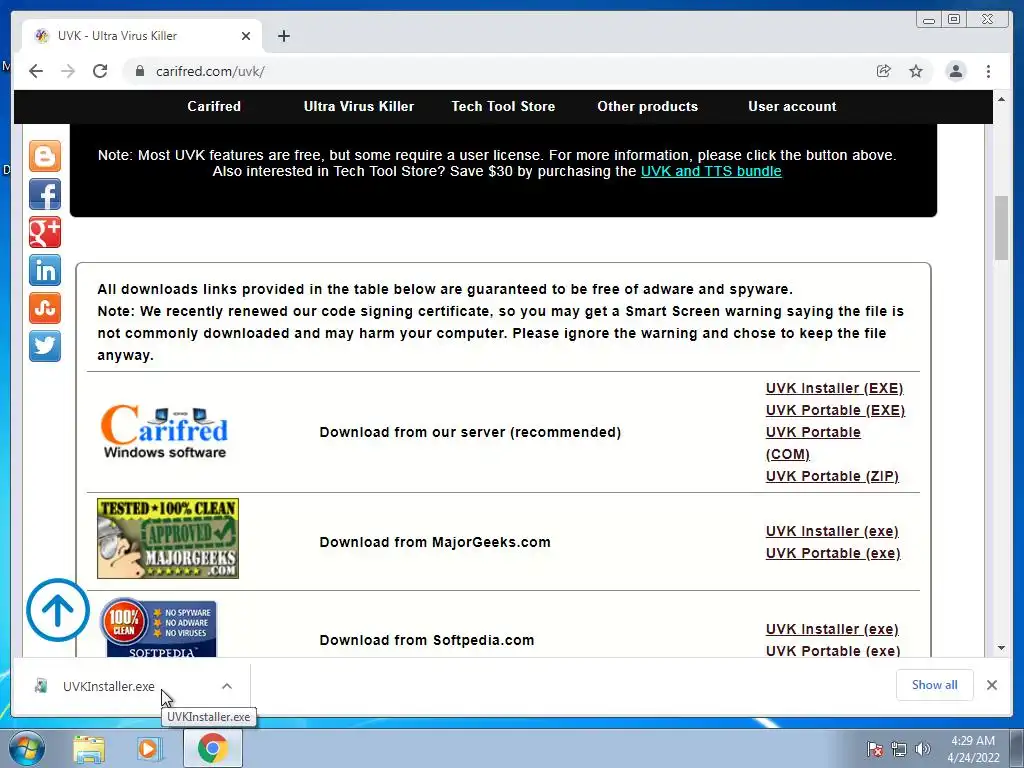This screenshot has width=1024, height=768.
Task: Download UVK Portable (ZIP) link
Action: point(832,476)
